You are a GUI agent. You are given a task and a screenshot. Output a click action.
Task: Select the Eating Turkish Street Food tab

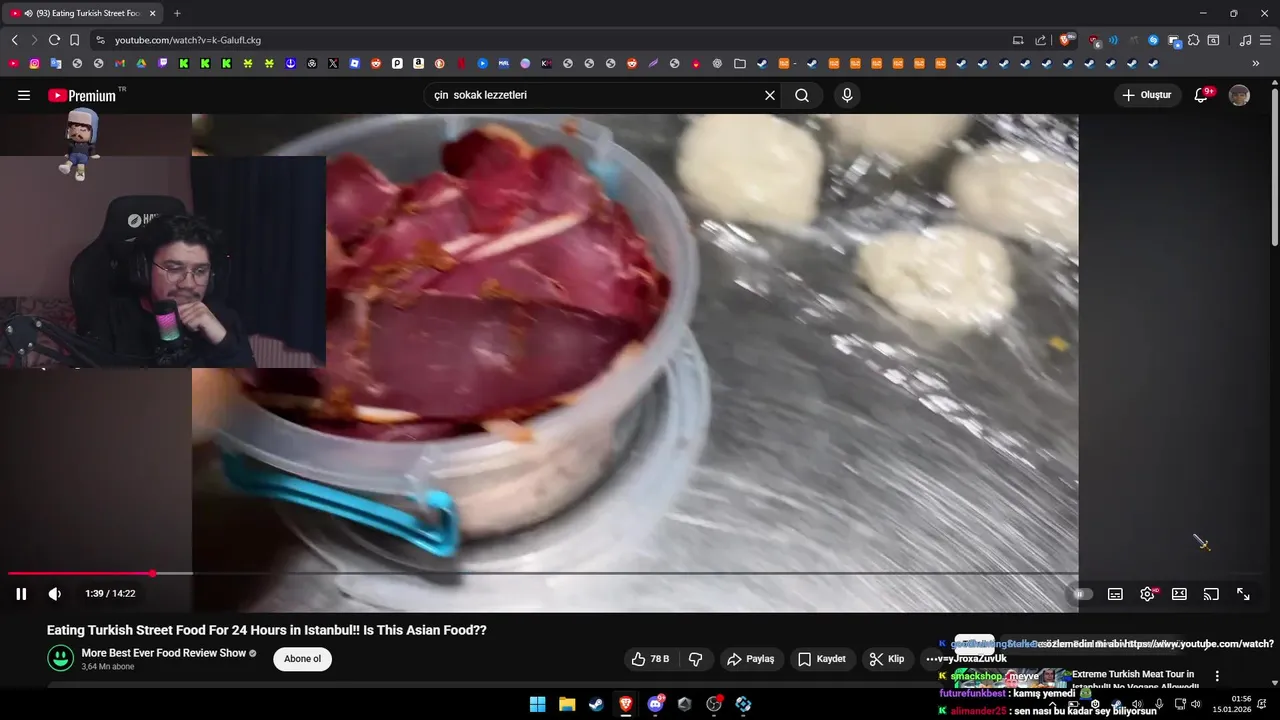coord(84,13)
